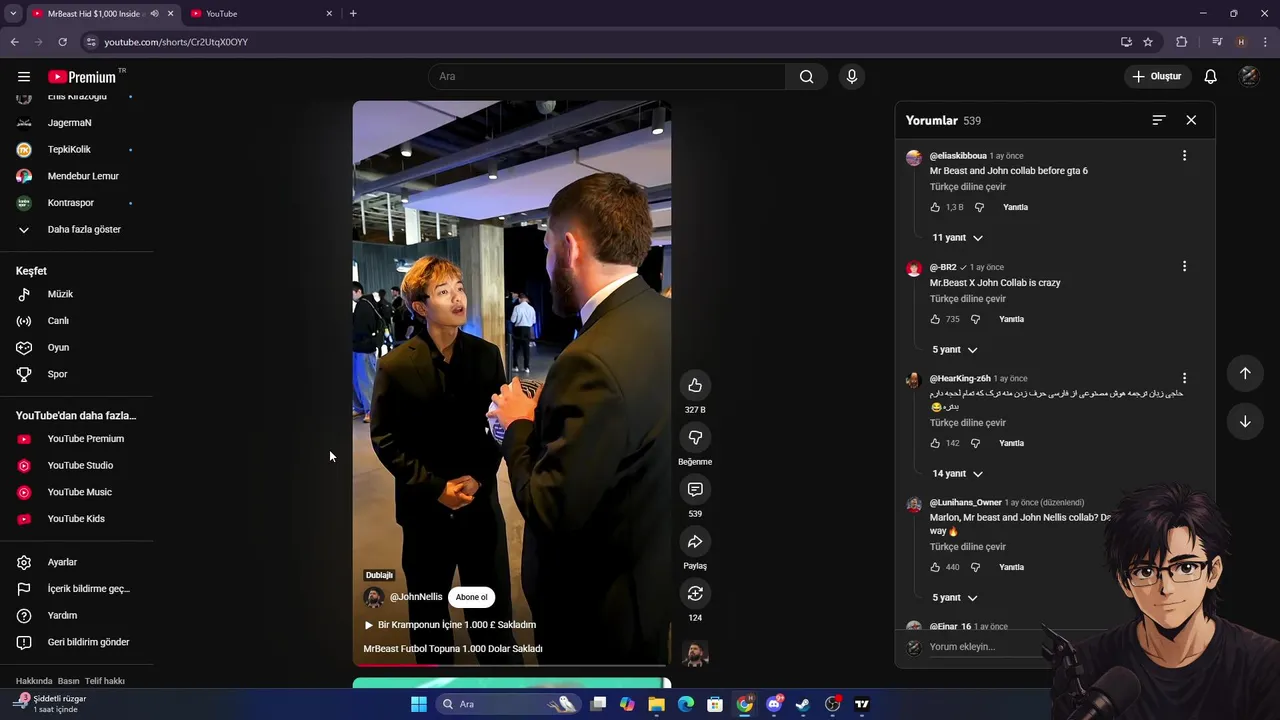Image resolution: width=1280 pixels, height=720 pixels.
Task: Open options menu for @-BR2 comment
Action: [x=1184, y=267]
